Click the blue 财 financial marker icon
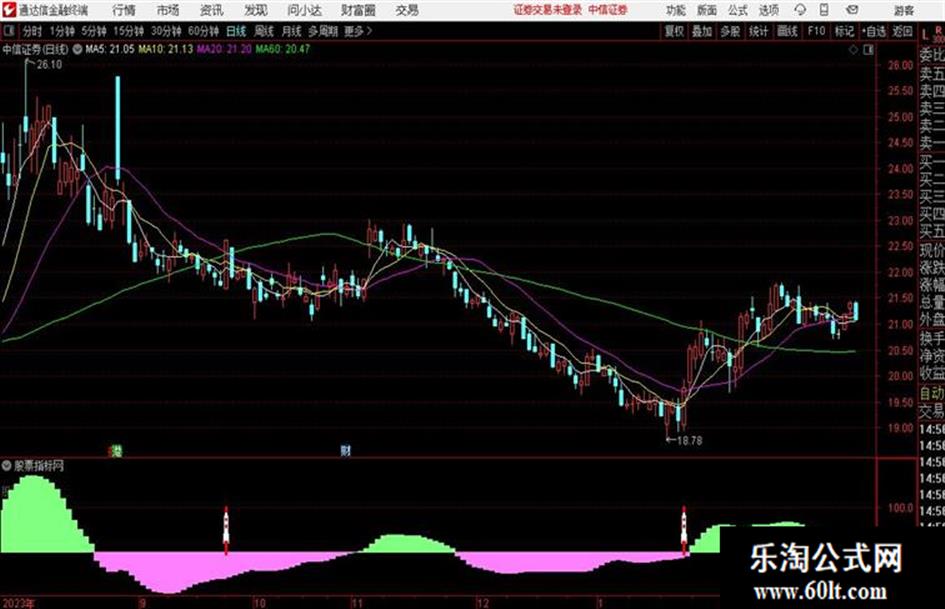Screen dimensions: 945x609 click(x=345, y=450)
